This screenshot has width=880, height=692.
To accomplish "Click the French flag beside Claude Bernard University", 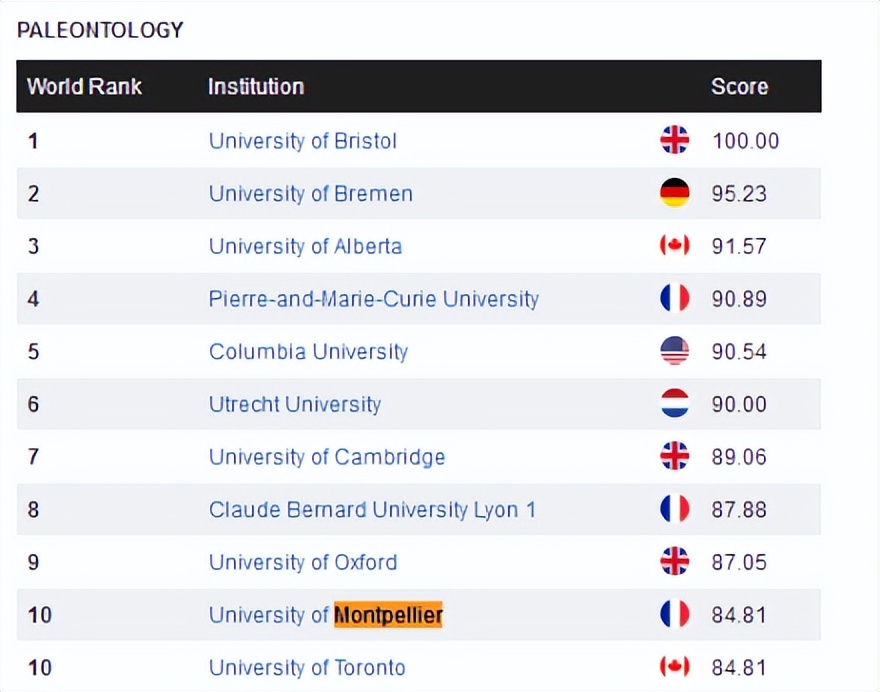I will 675,509.
